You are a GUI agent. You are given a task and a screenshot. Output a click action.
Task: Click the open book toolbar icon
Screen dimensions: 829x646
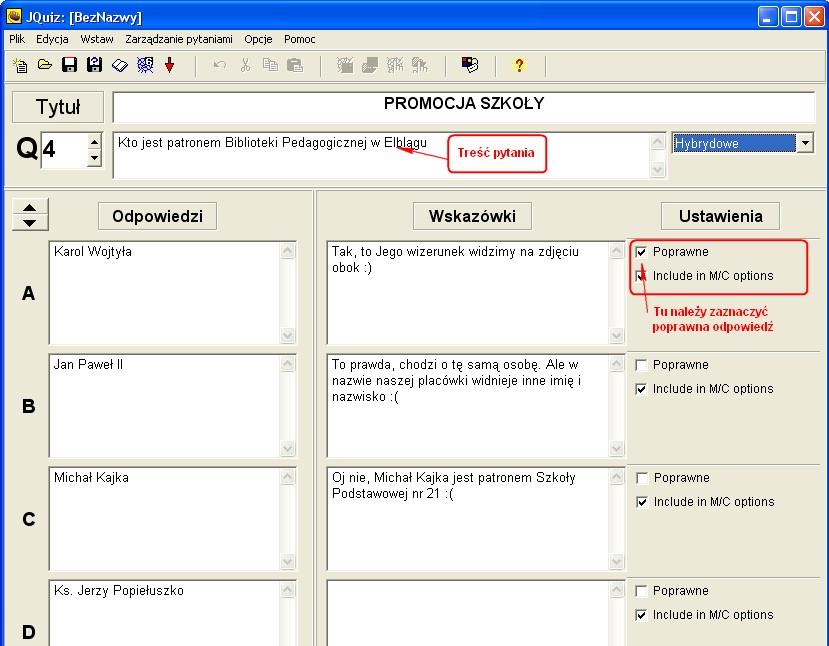[119, 65]
